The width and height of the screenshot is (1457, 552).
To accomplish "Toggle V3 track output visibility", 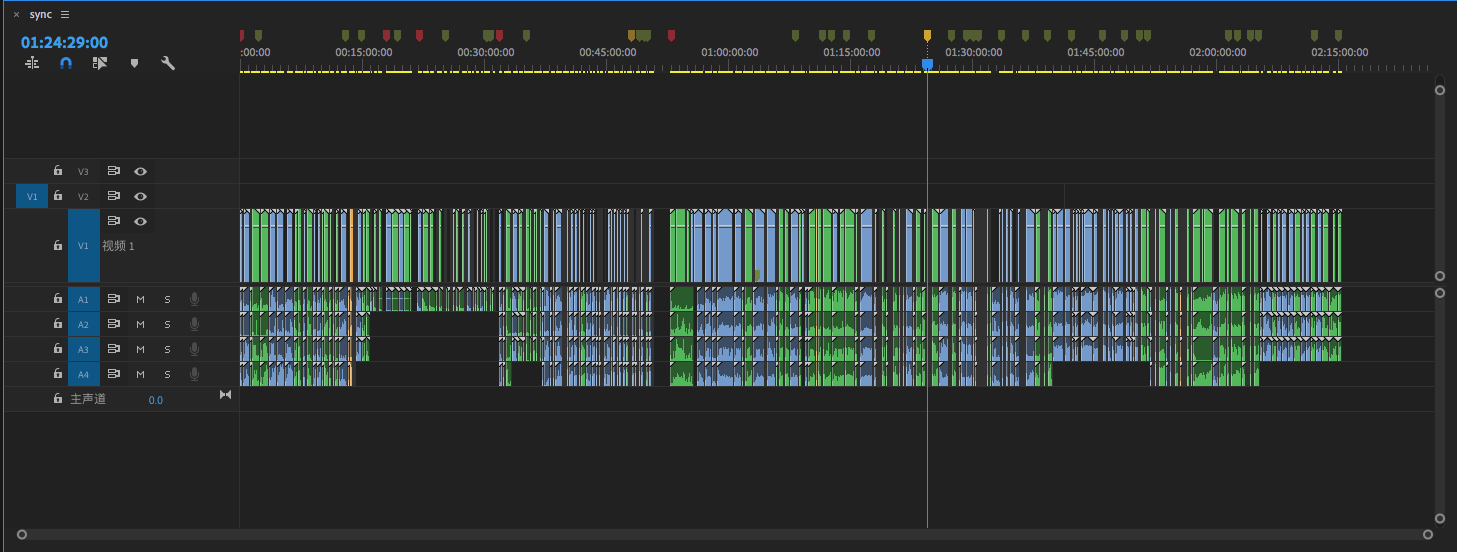I will (141, 171).
